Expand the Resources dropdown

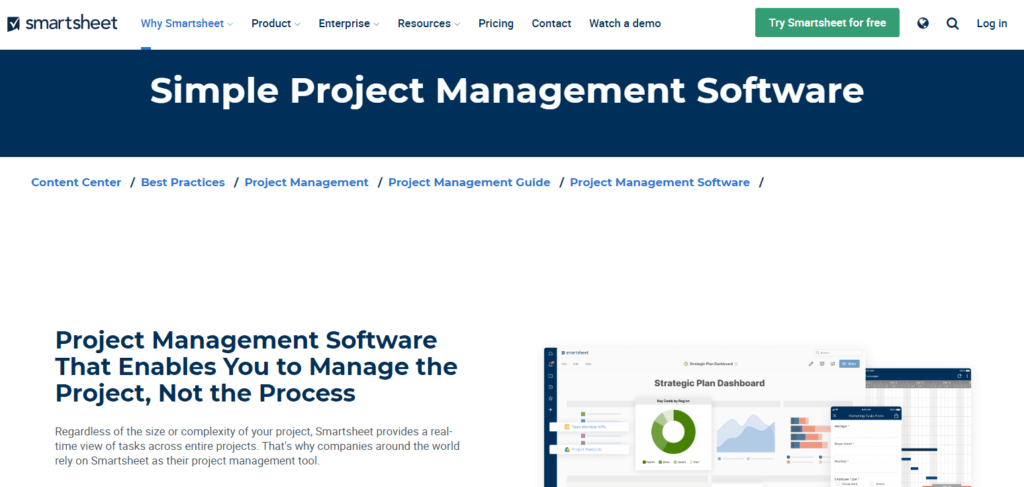(x=428, y=24)
